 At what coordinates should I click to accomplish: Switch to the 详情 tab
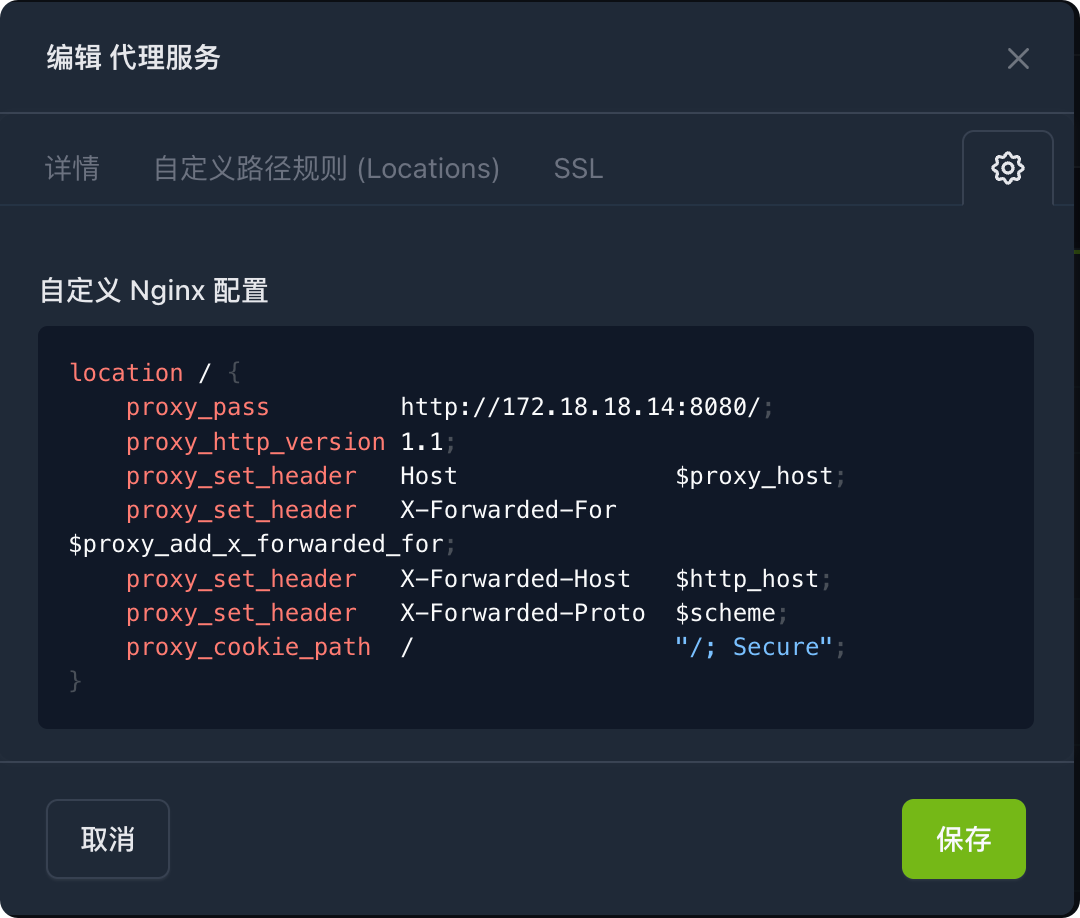[72, 168]
